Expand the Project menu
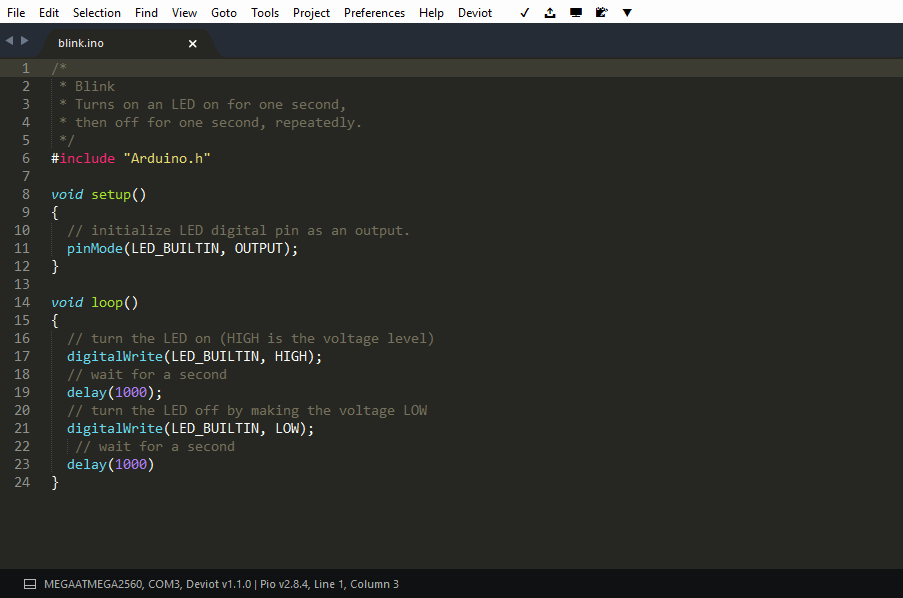The width and height of the screenshot is (903, 598). pyautogui.click(x=311, y=13)
